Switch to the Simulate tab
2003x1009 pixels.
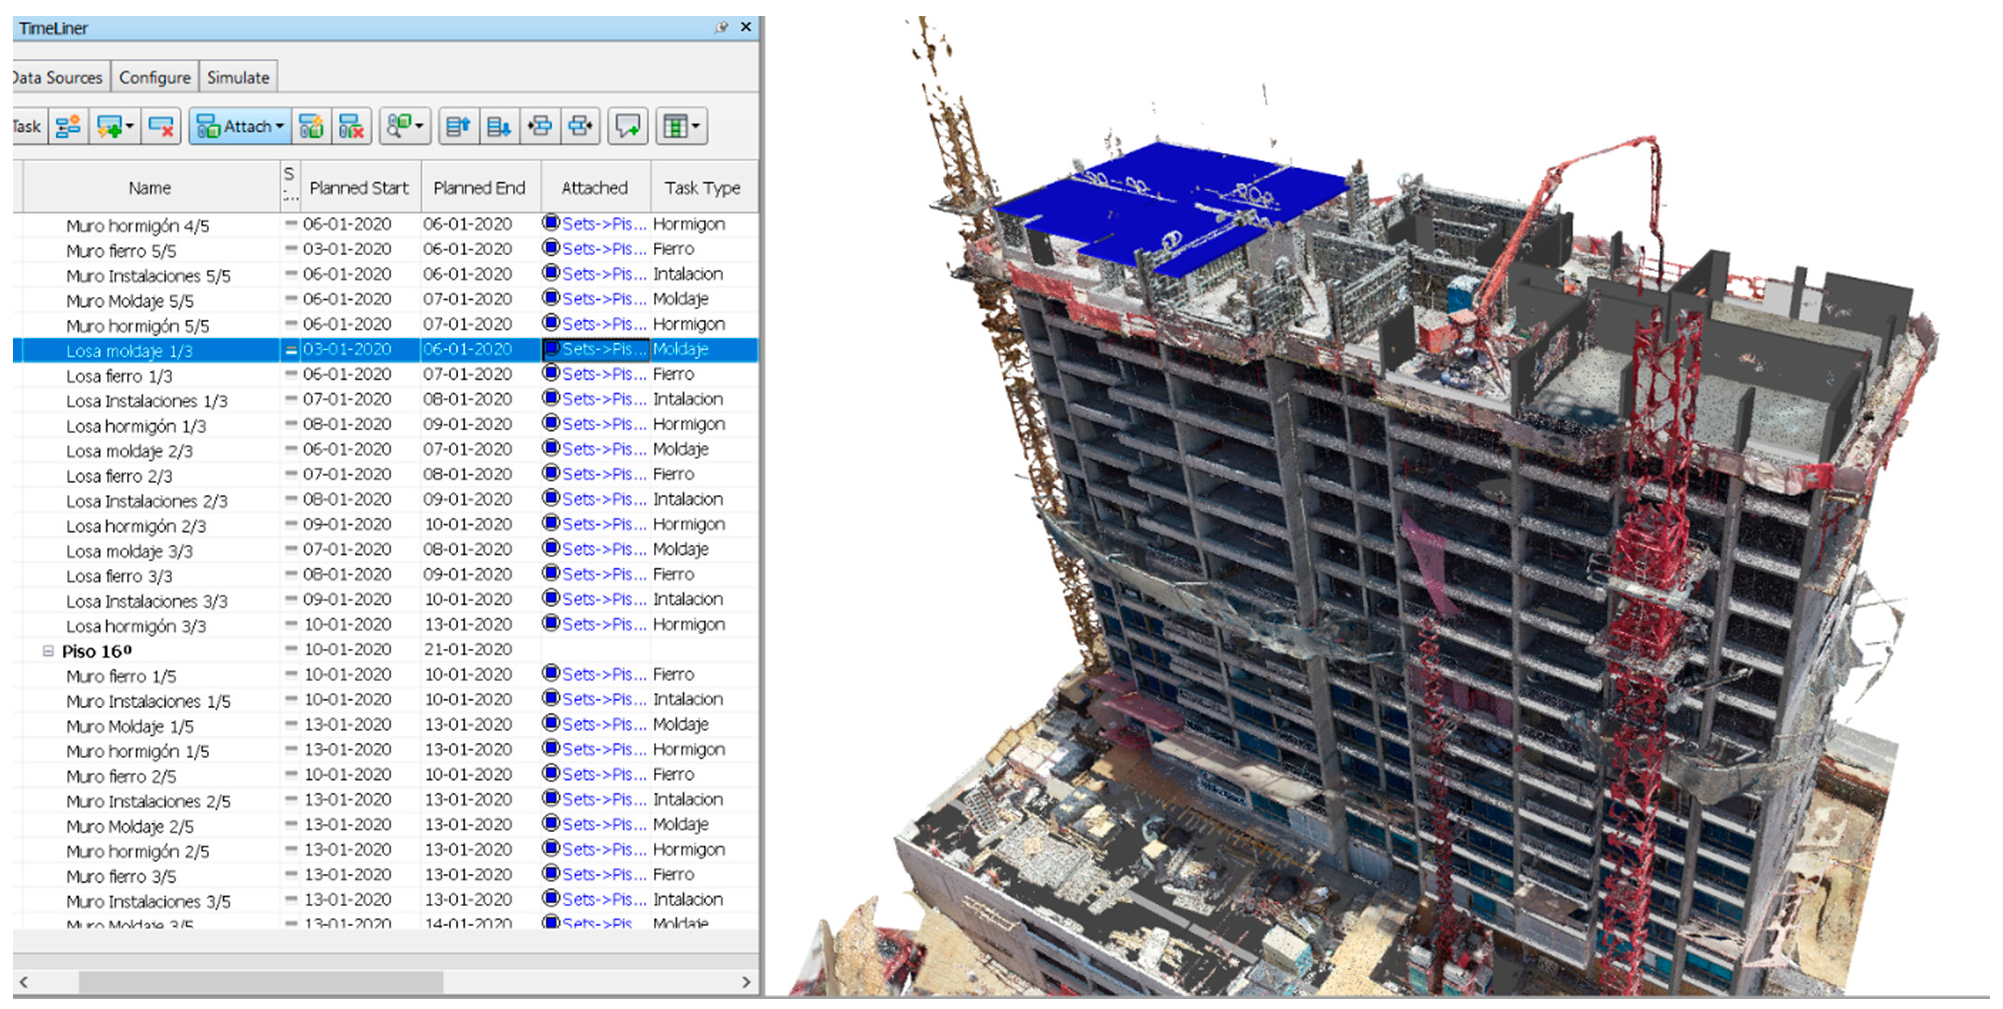coord(238,77)
